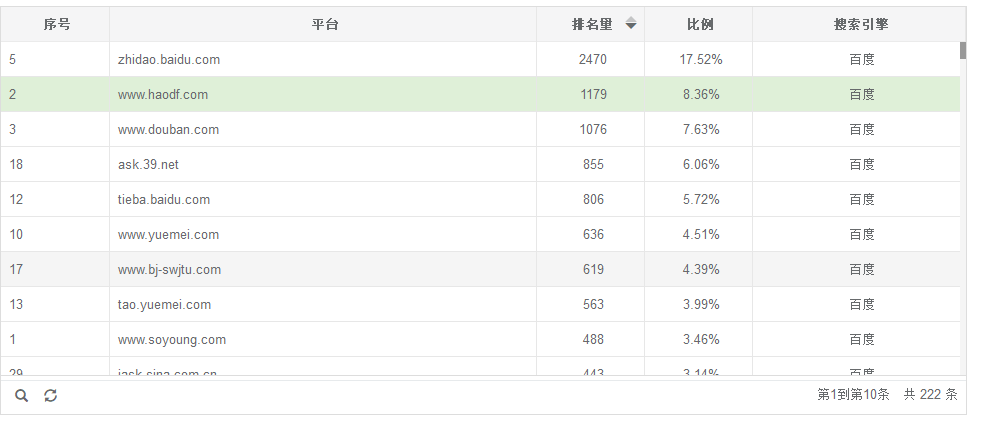Viewport: 982px width, 441px height.
Task: Click the 搜索引擎 column header
Action: pos(860,24)
